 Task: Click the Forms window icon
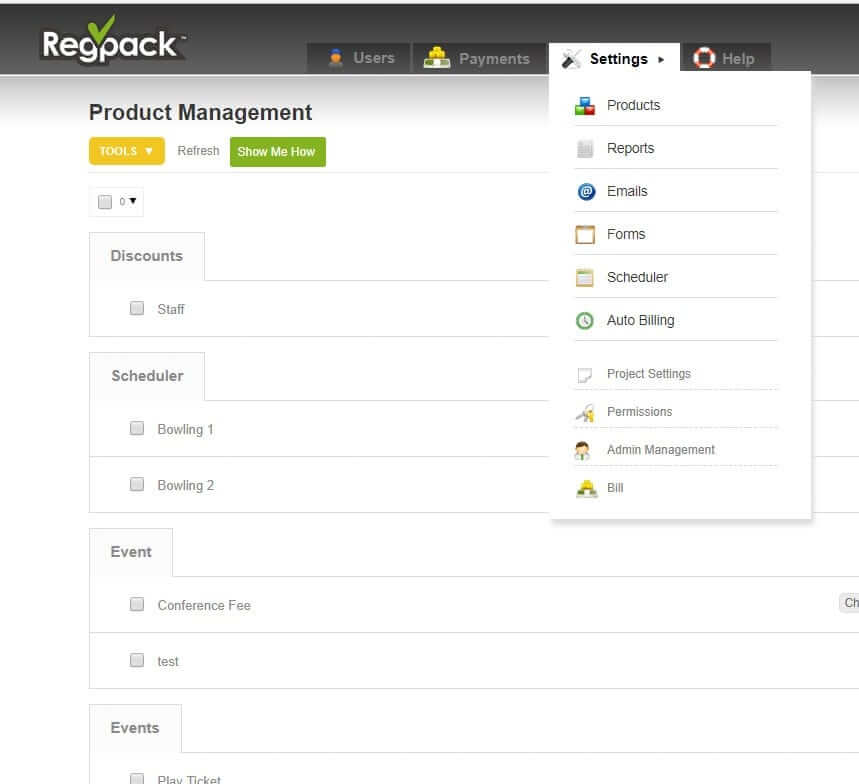point(585,235)
